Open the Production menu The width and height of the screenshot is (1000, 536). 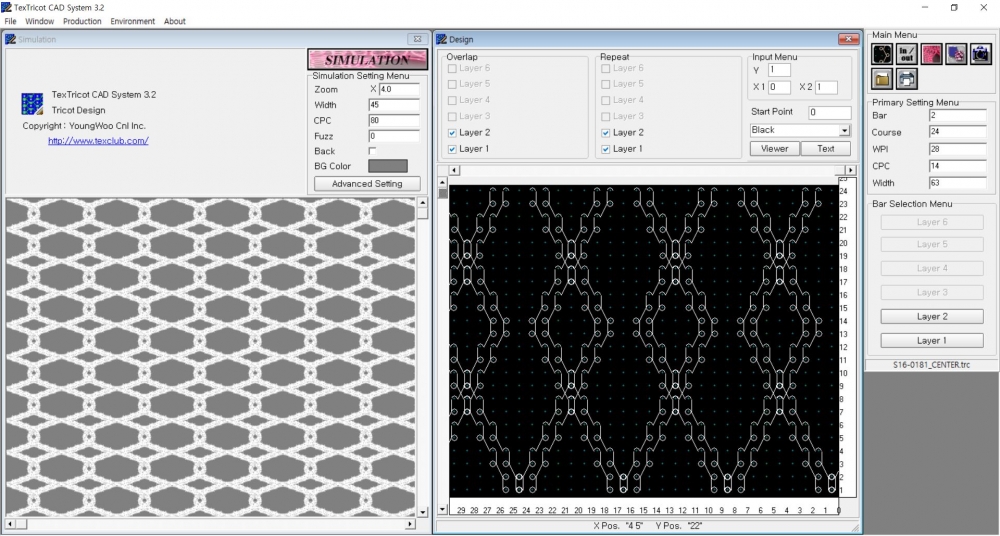coord(82,21)
